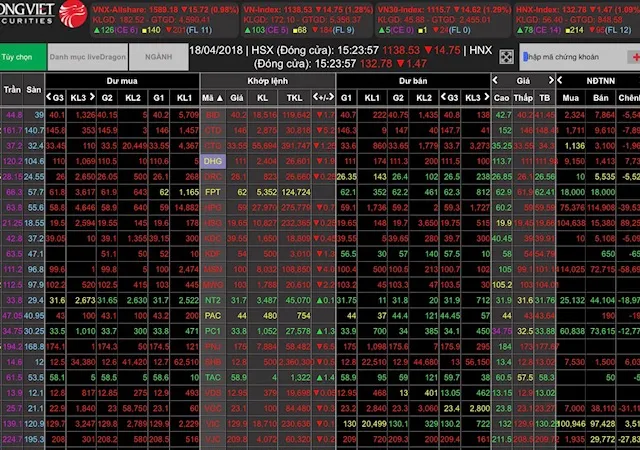640x450 pixels.
Task: Select the MSN stock code
Action: click(213, 270)
